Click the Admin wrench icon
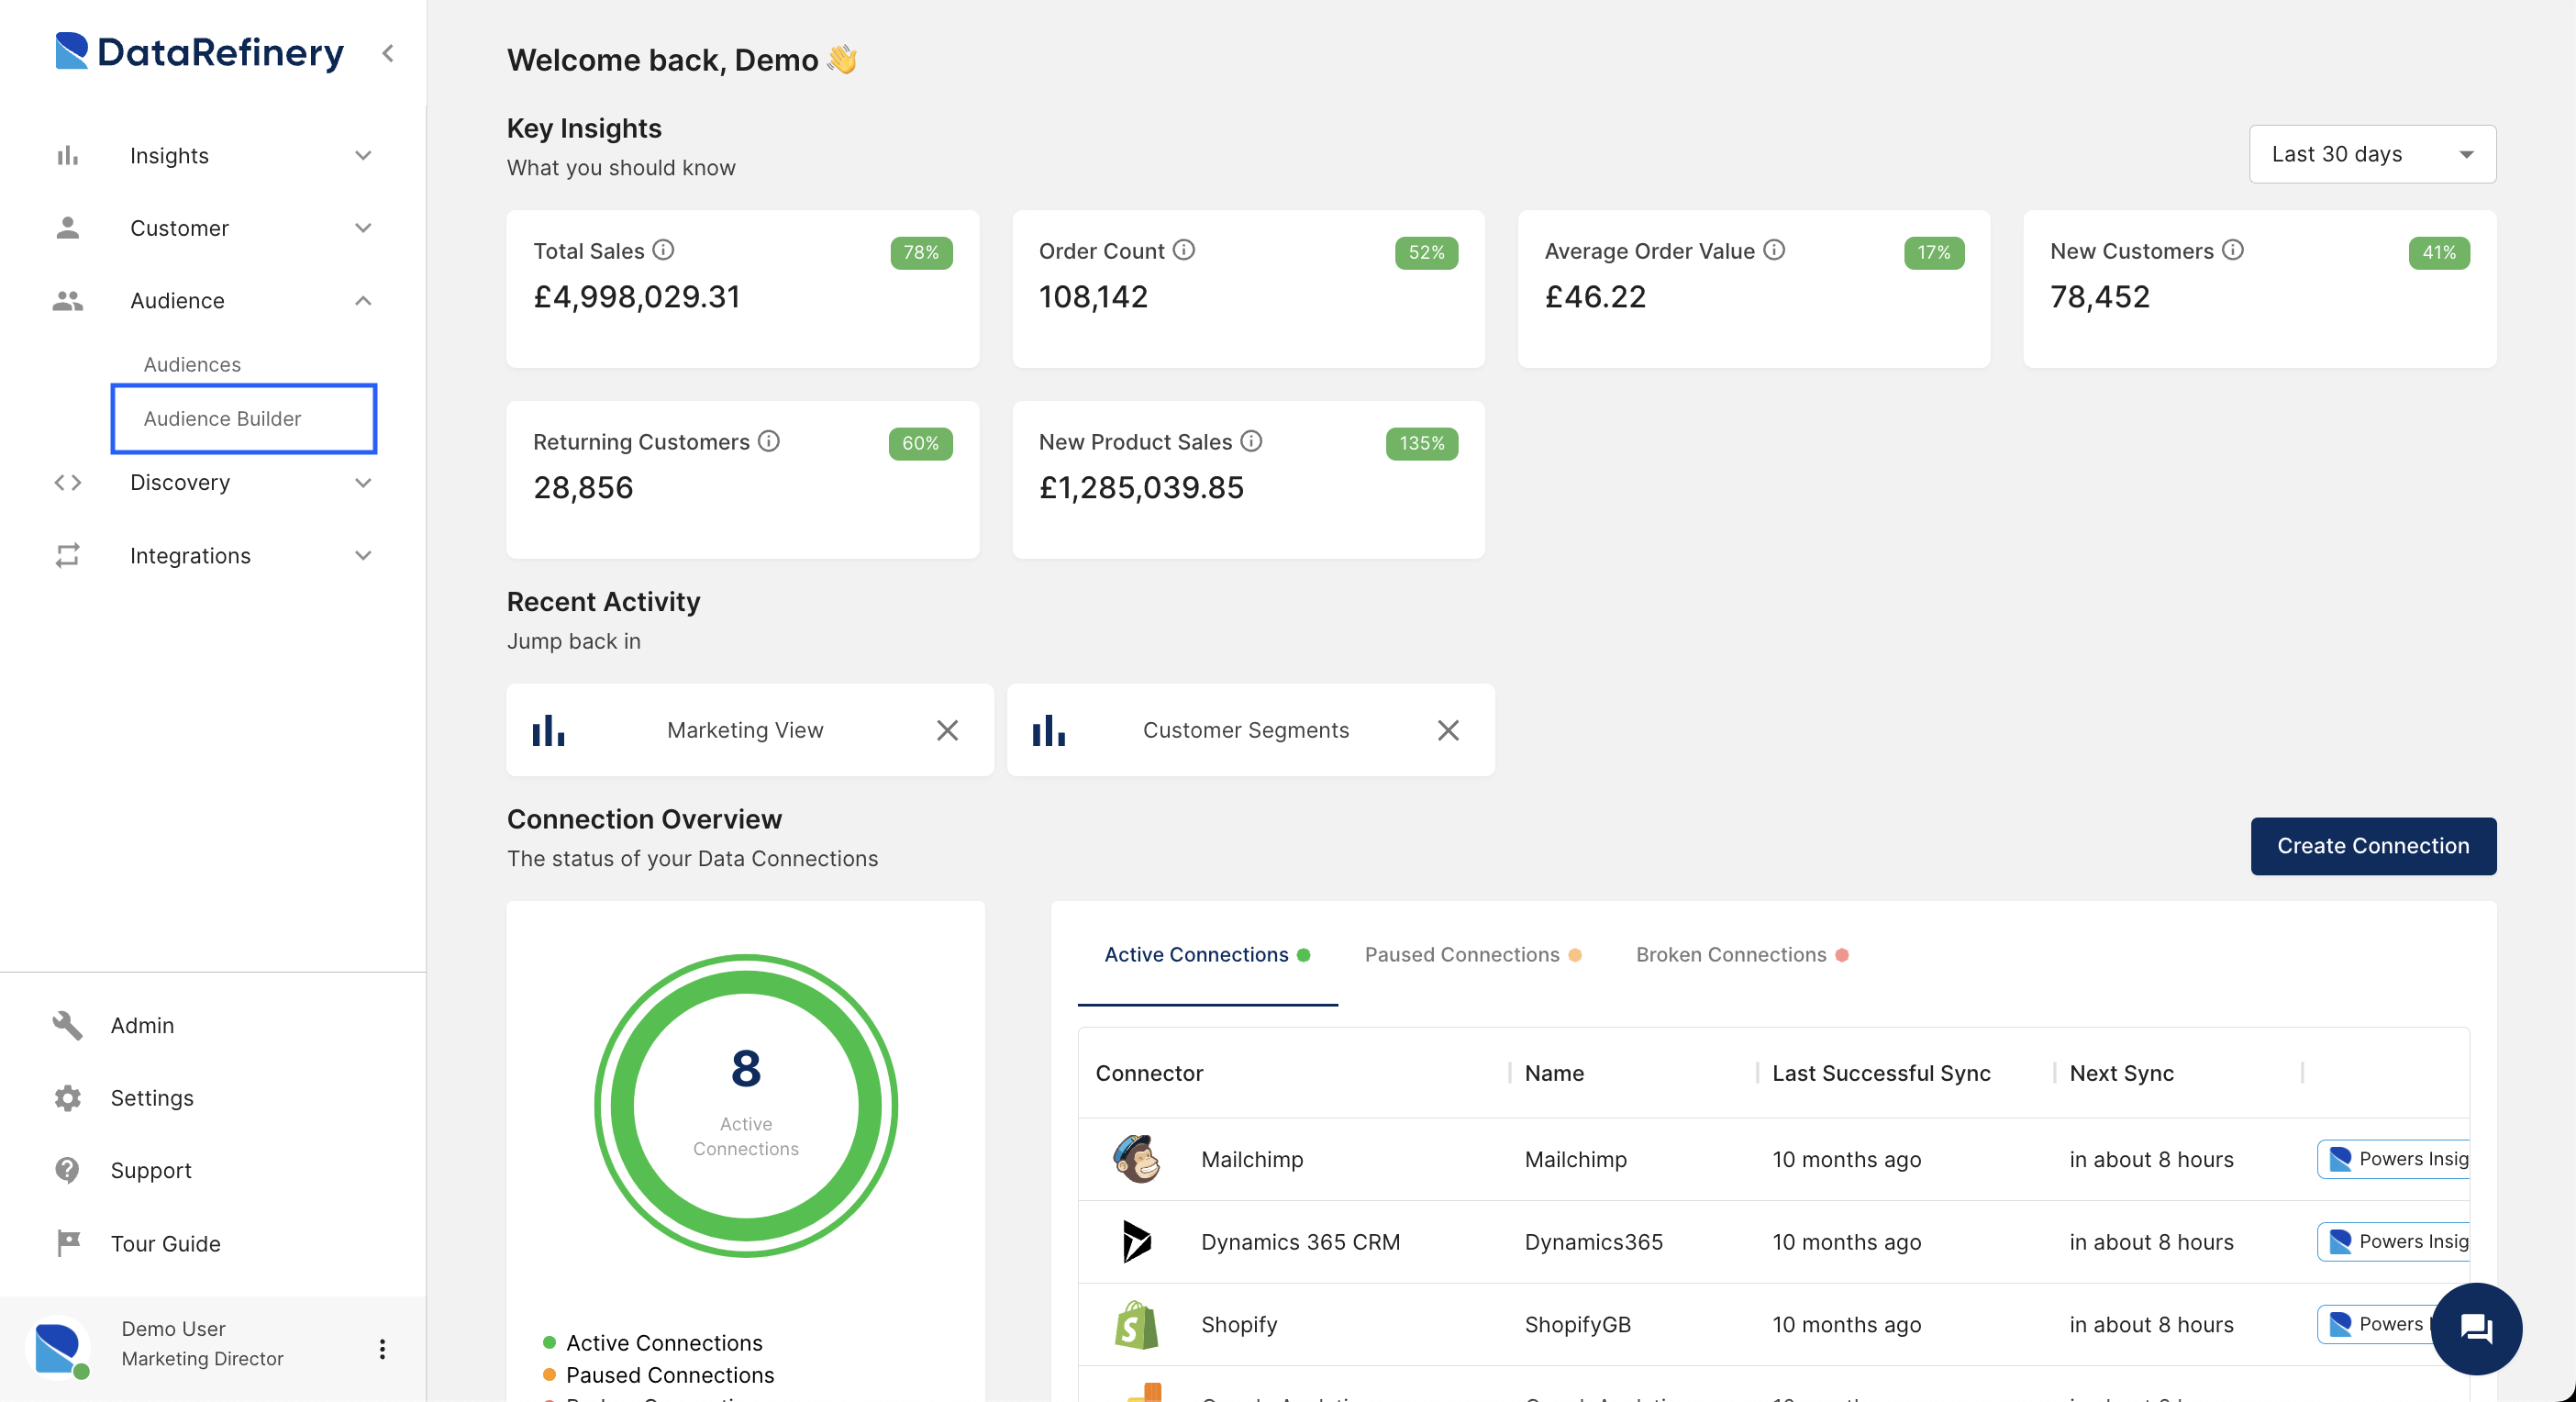Image resolution: width=2576 pixels, height=1402 pixels. click(x=67, y=1025)
